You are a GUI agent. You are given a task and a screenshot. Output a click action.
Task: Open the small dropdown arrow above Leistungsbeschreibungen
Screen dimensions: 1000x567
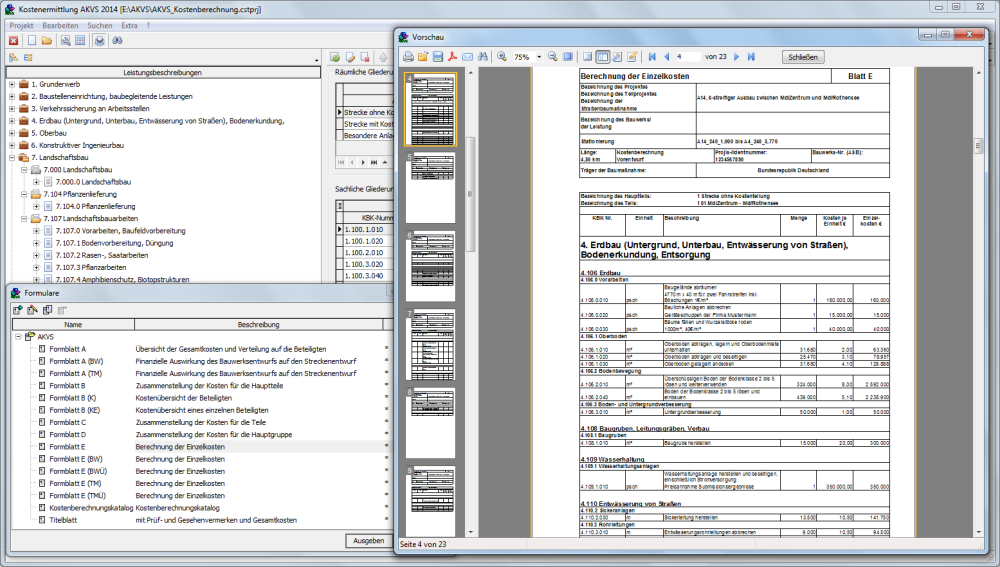pyautogui.click(x=316, y=60)
